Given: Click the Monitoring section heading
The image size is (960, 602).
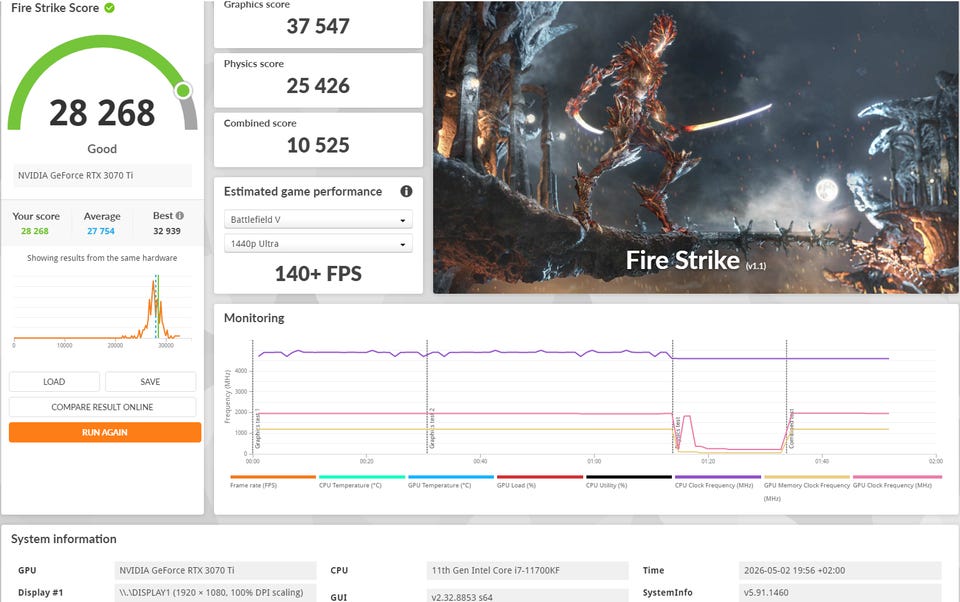Looking at the screenshot, I should click(254, 318).
